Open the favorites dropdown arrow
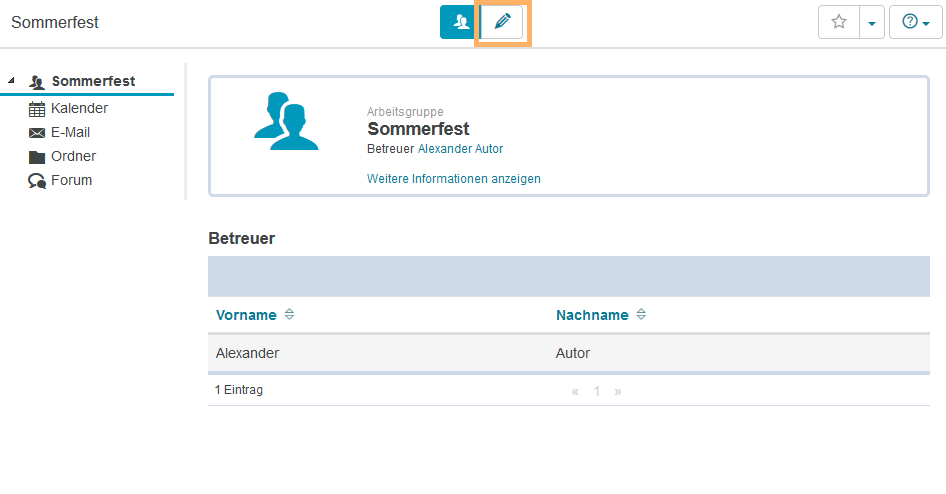The image size is (946, 494). [x=872, y=22]
